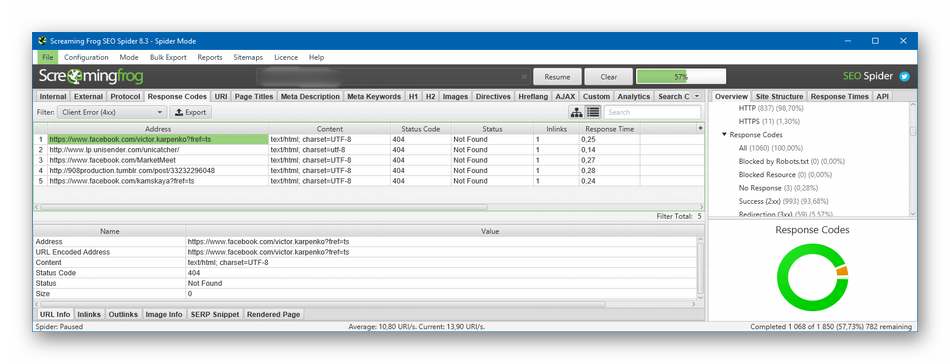950x364 pixels.
Task: Open the Bulk Export menu
Action: [x=168, y=58]
